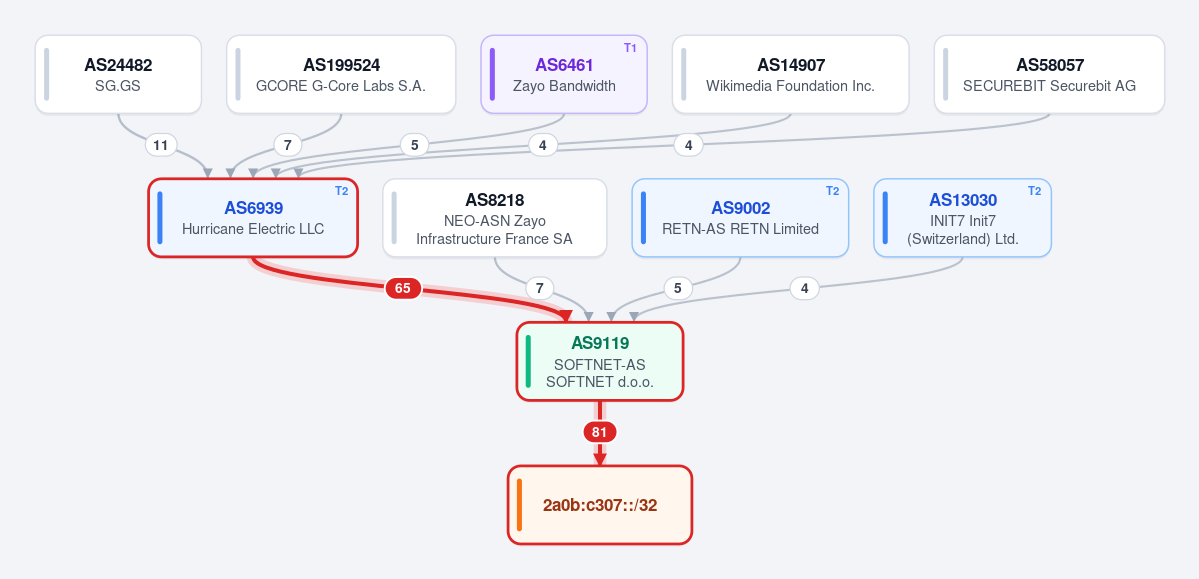Viewport: 1199px width, 579px height.
Task: Click the T2 badge on RETN Limited
Action: [832, 190]
